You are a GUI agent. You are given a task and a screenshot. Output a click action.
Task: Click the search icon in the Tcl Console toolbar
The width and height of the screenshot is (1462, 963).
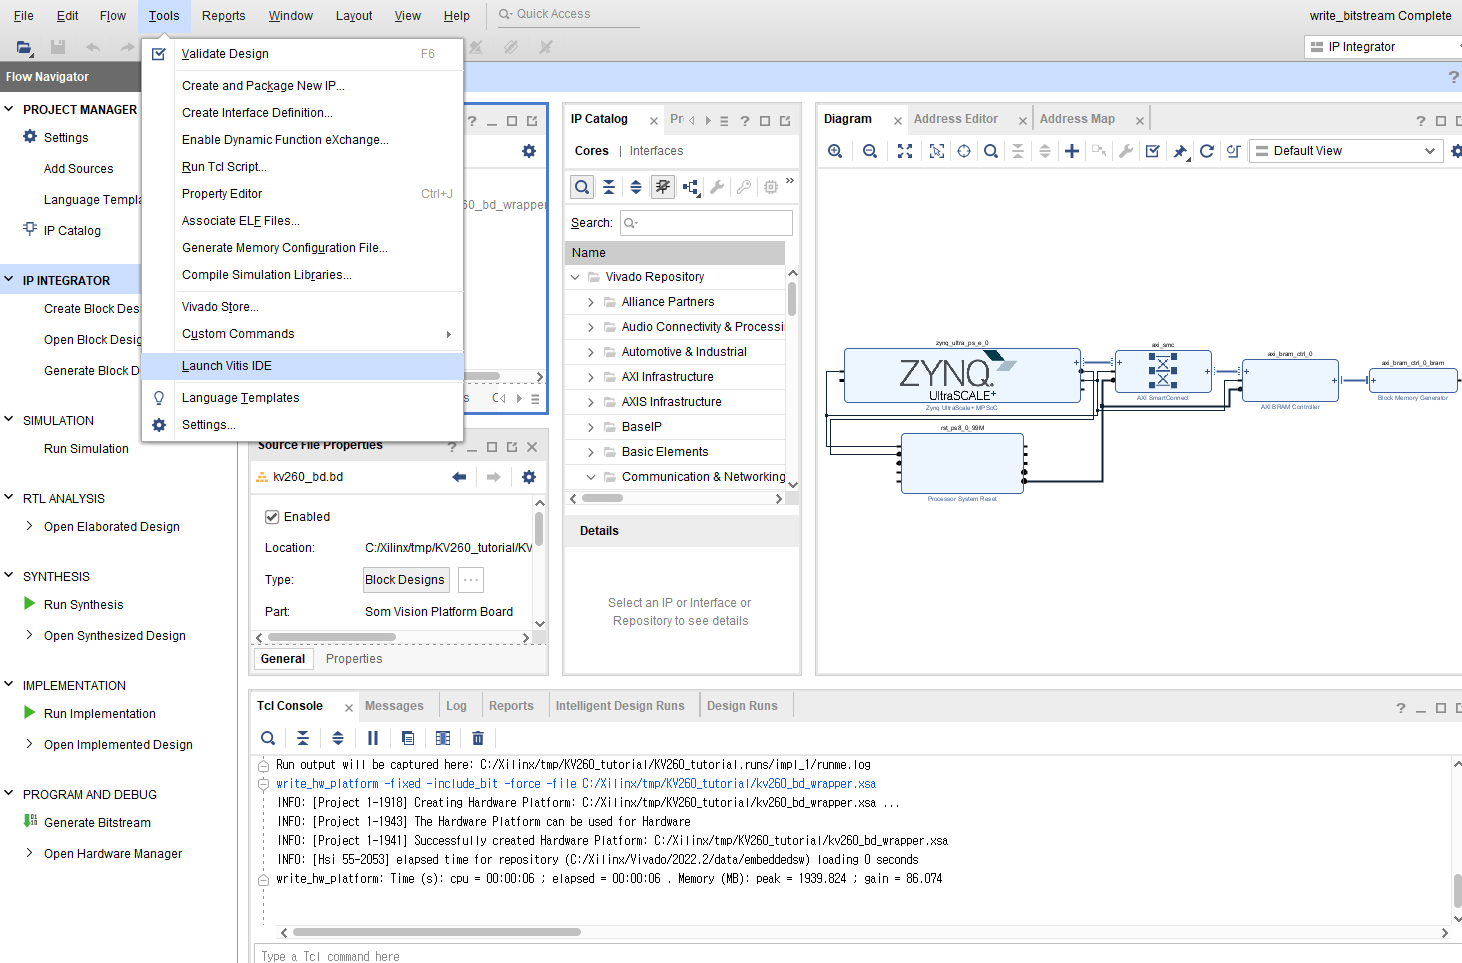pyautogui.click(x=268, y=738)
